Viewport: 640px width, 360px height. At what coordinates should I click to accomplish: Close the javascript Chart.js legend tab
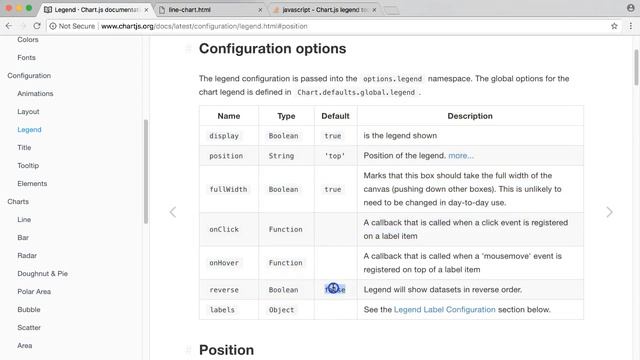coord(374,10)
